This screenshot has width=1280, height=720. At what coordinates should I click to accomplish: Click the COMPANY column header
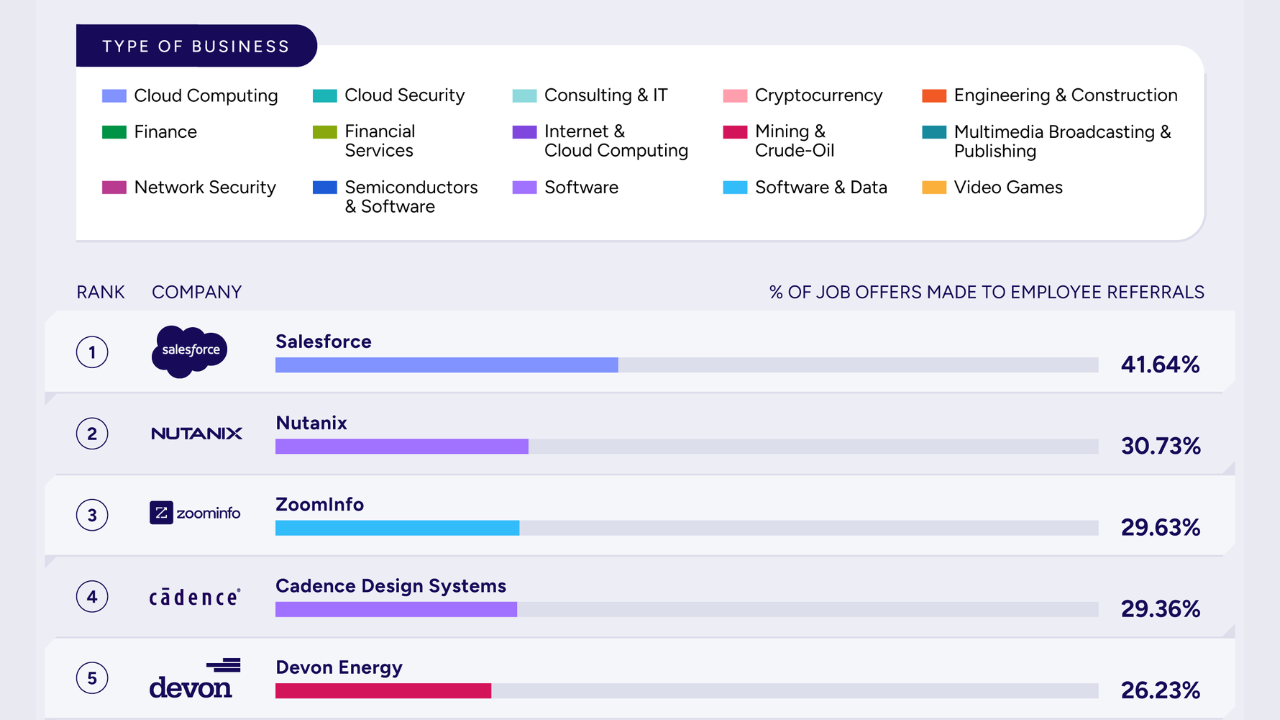197,292
